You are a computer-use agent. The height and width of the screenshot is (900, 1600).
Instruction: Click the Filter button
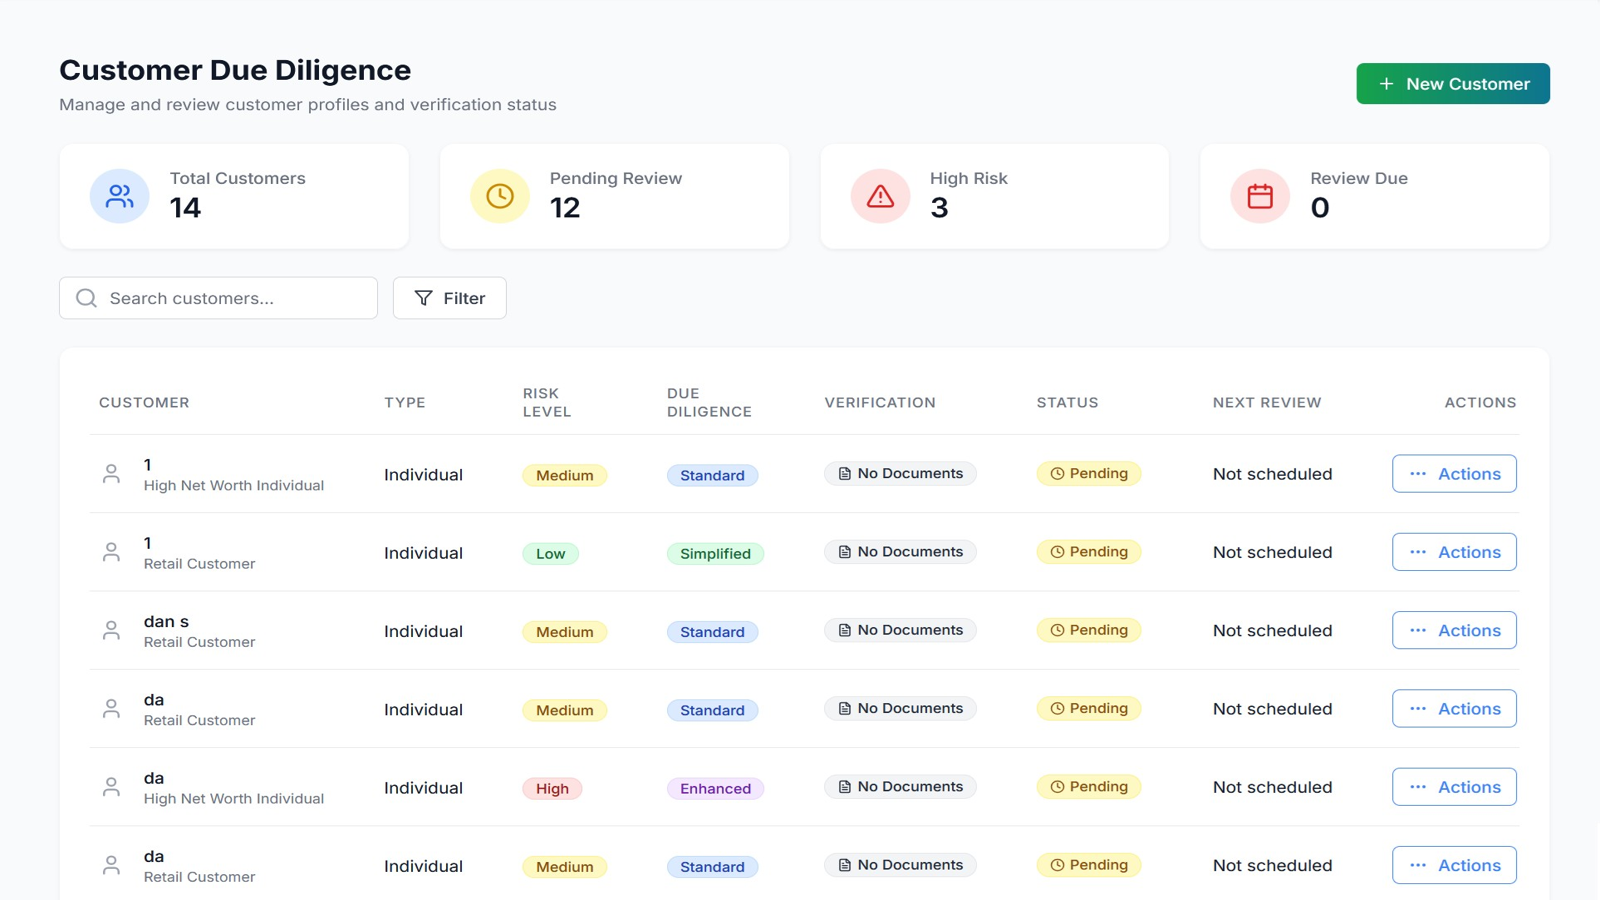click(449, 297)
